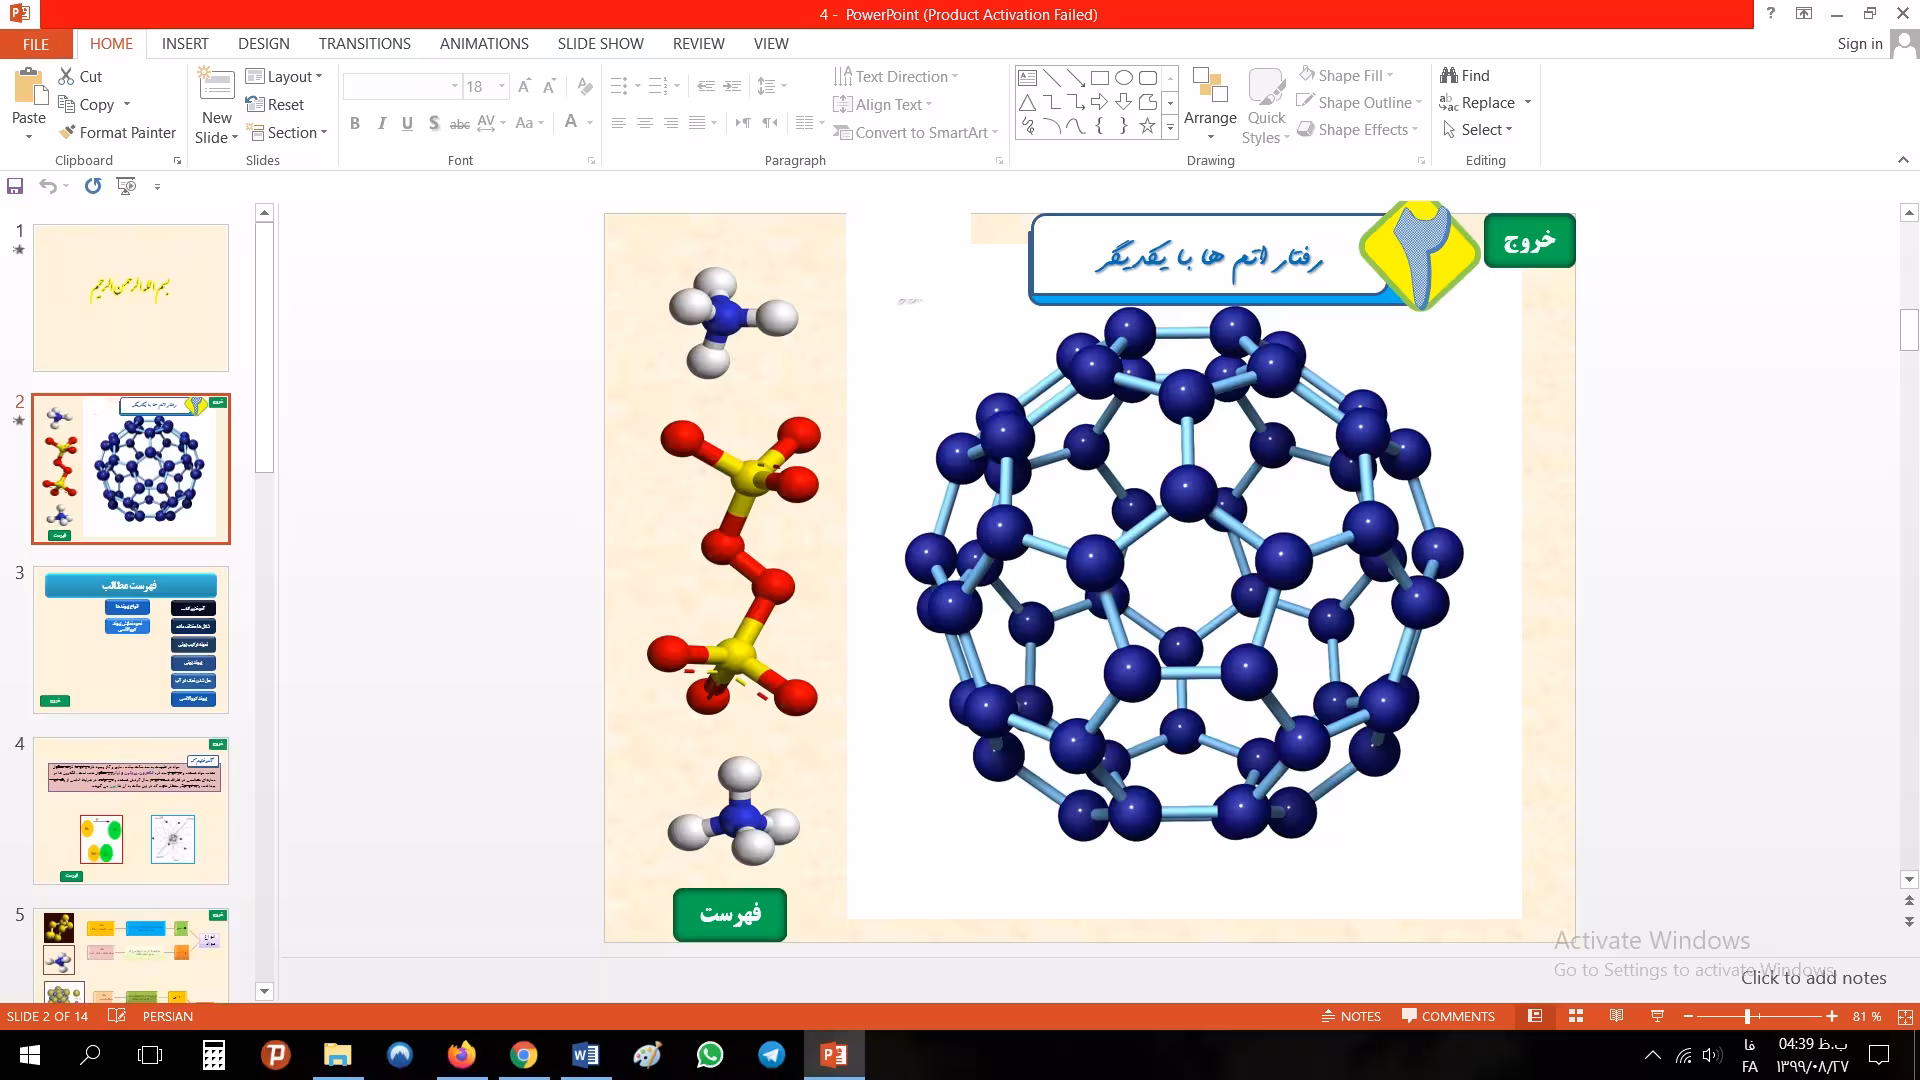Viewport: 1920px width, 1080px height.
Task: Click the Reset slide button
Action: 275,104
